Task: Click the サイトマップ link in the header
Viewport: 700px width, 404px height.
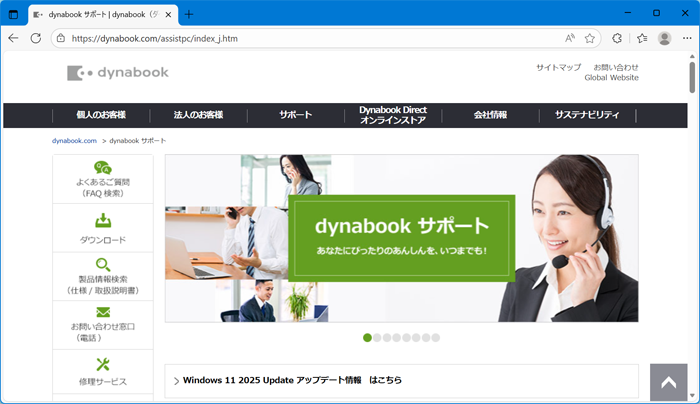Action: 558,67
